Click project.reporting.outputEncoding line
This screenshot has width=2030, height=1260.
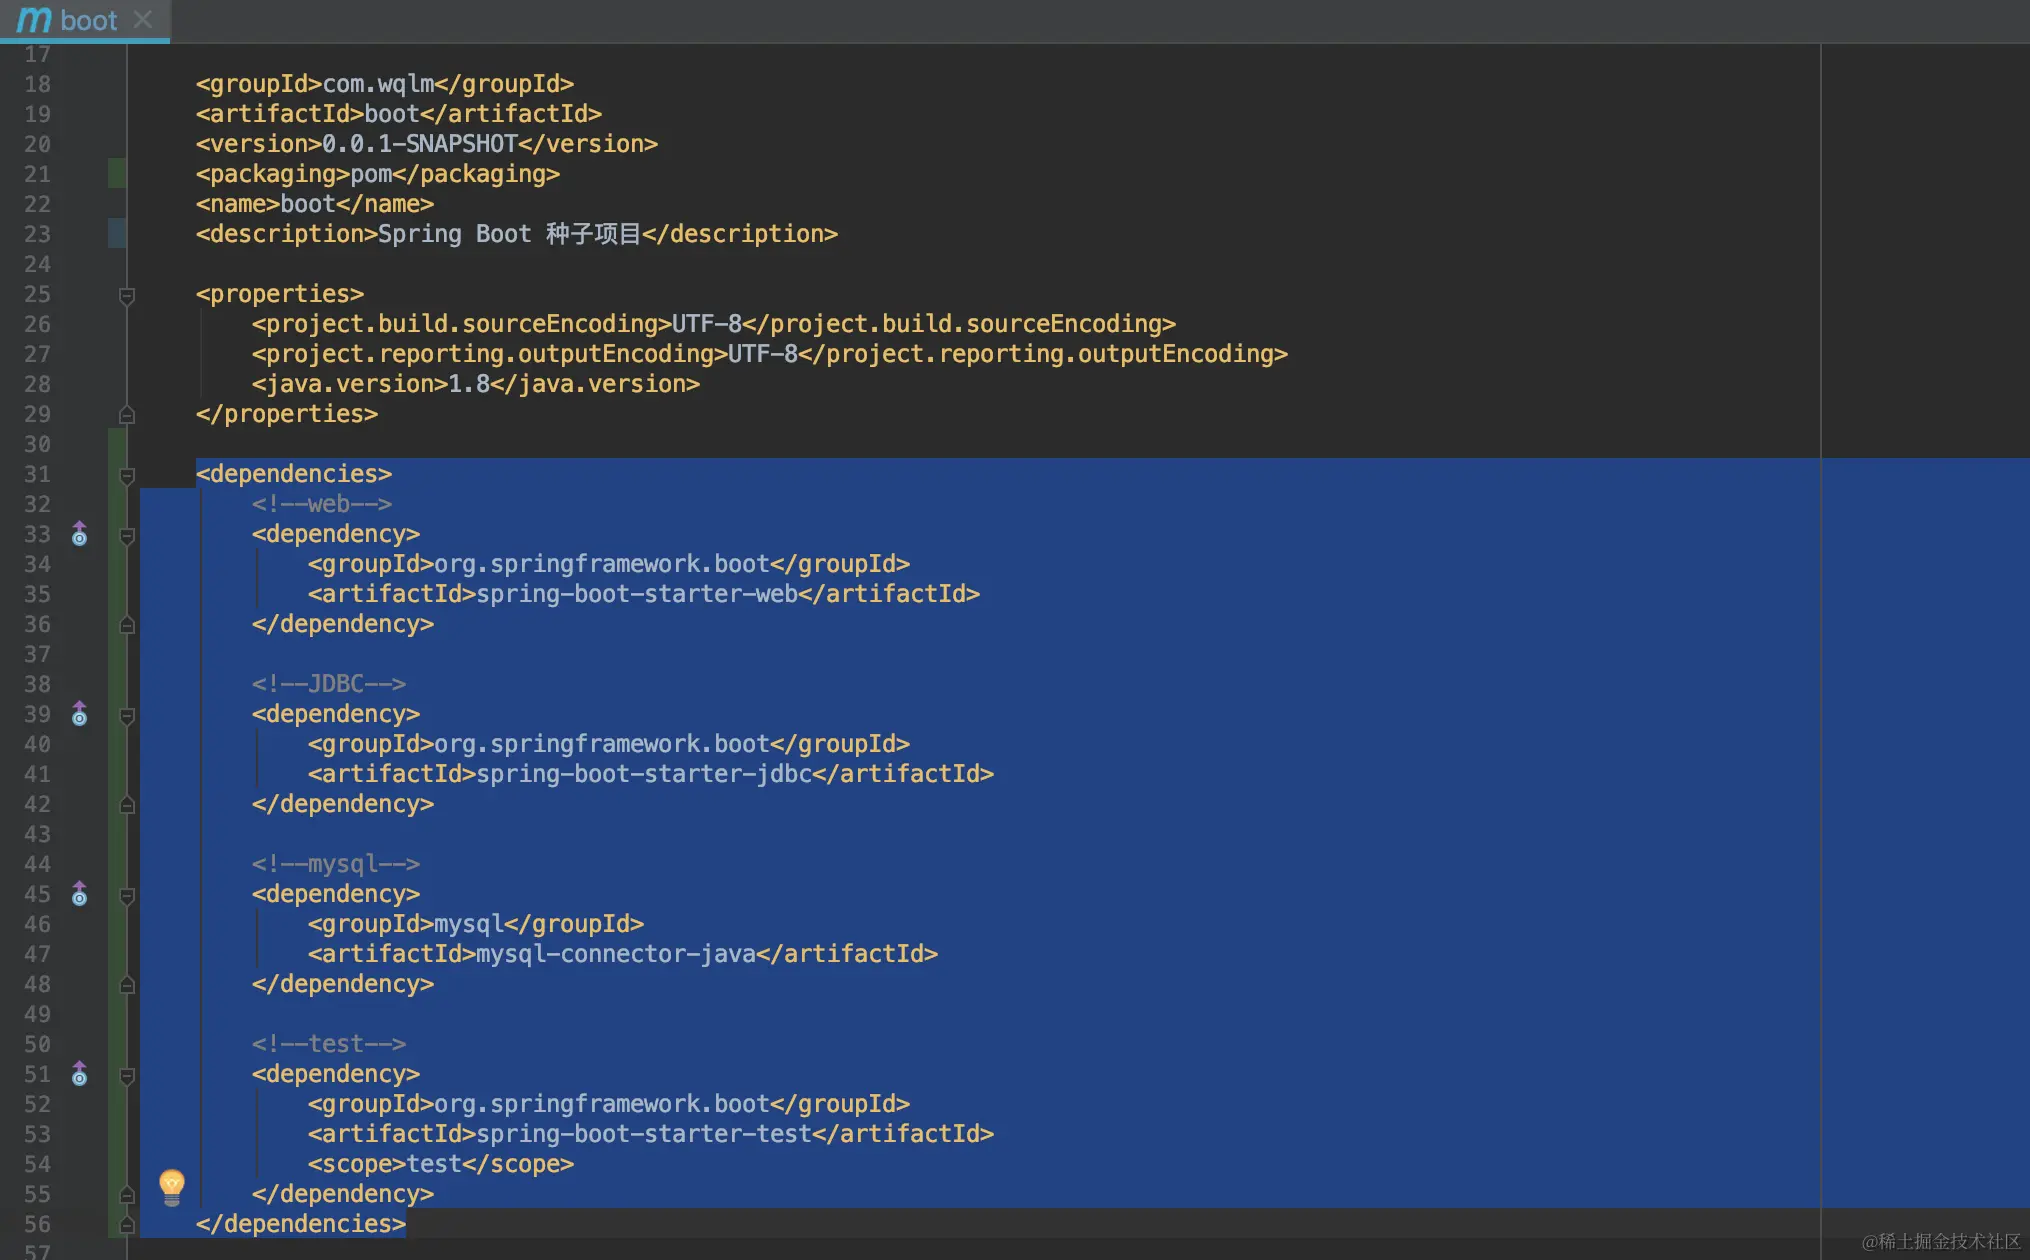point(770,354)
